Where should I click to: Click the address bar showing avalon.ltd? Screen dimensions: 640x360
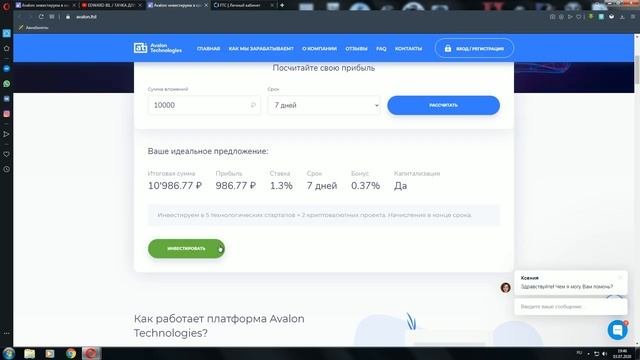[86, 17]
